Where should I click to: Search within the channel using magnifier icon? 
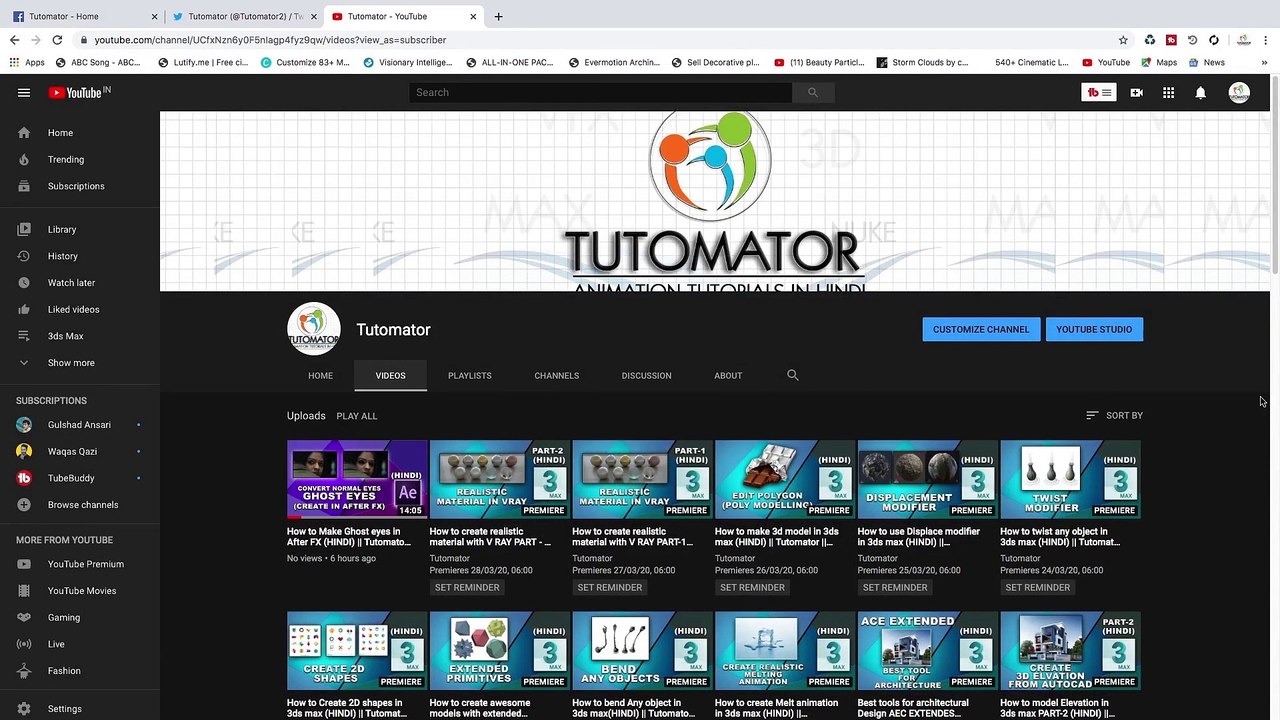[793, 375]
